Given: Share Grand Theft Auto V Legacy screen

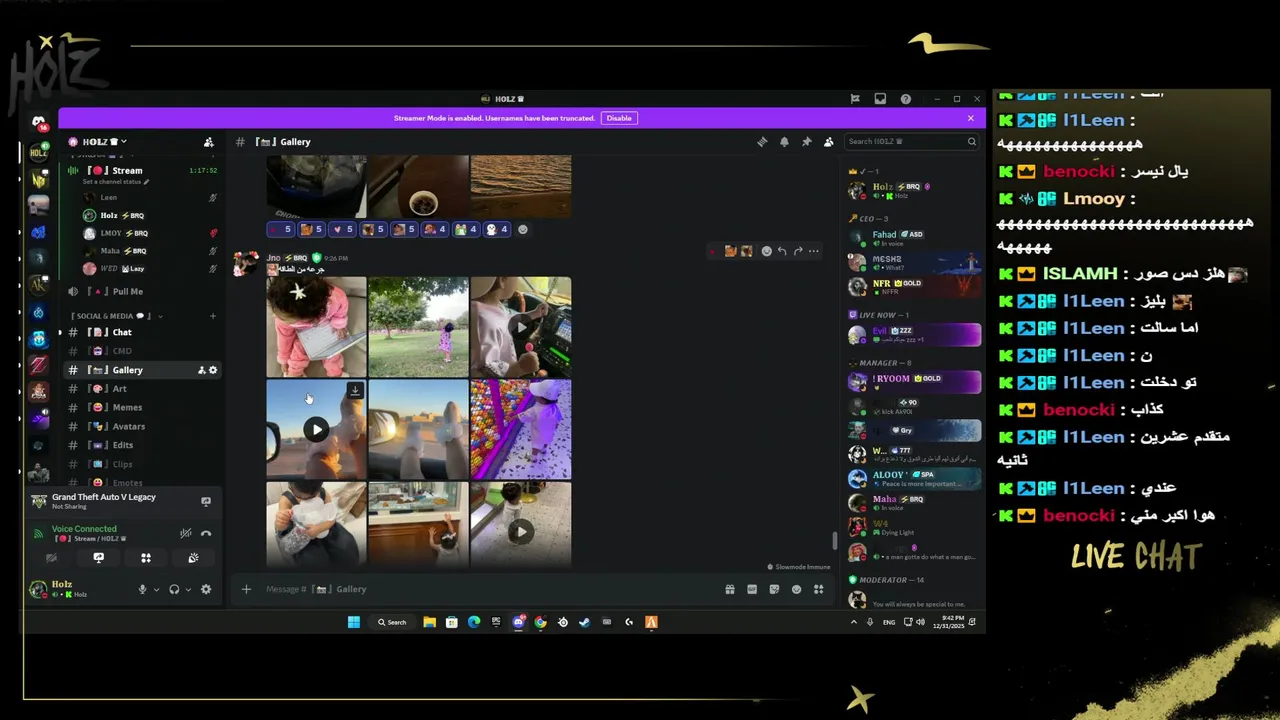Looking at the screenshot, I should click(206, 501).
